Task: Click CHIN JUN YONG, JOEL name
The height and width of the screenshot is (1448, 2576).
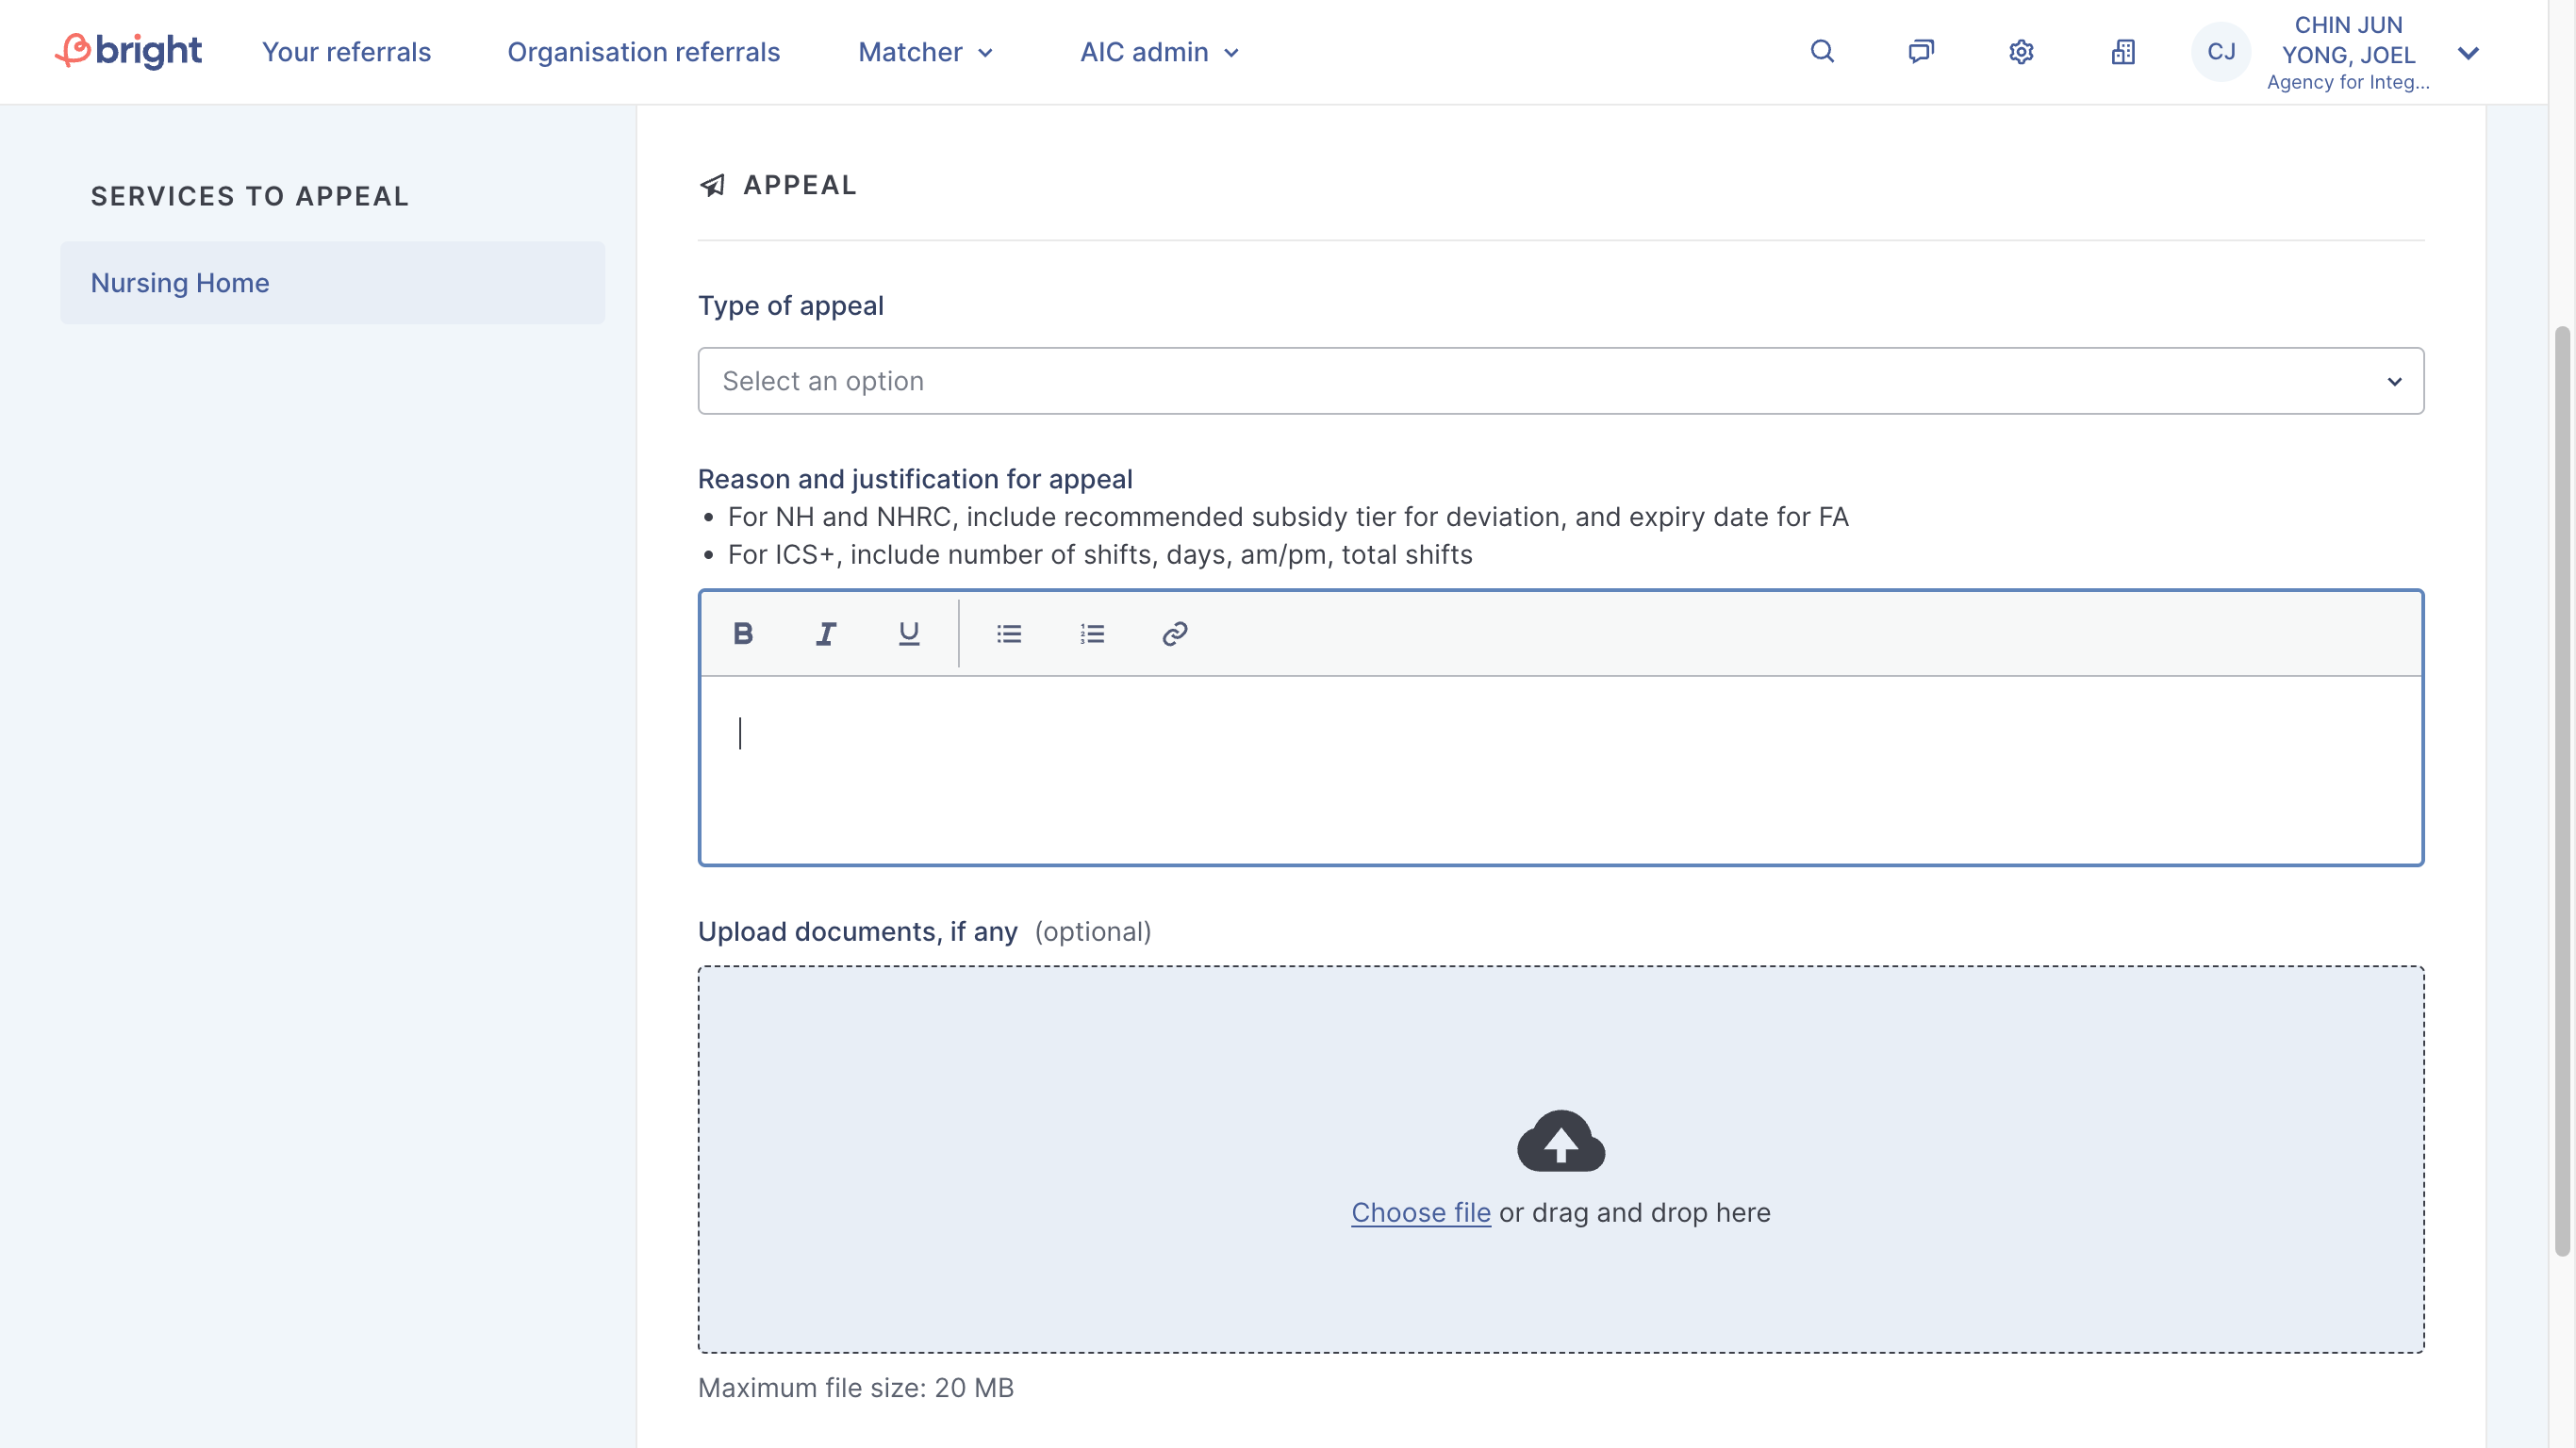Action: tap(2348, 40)
